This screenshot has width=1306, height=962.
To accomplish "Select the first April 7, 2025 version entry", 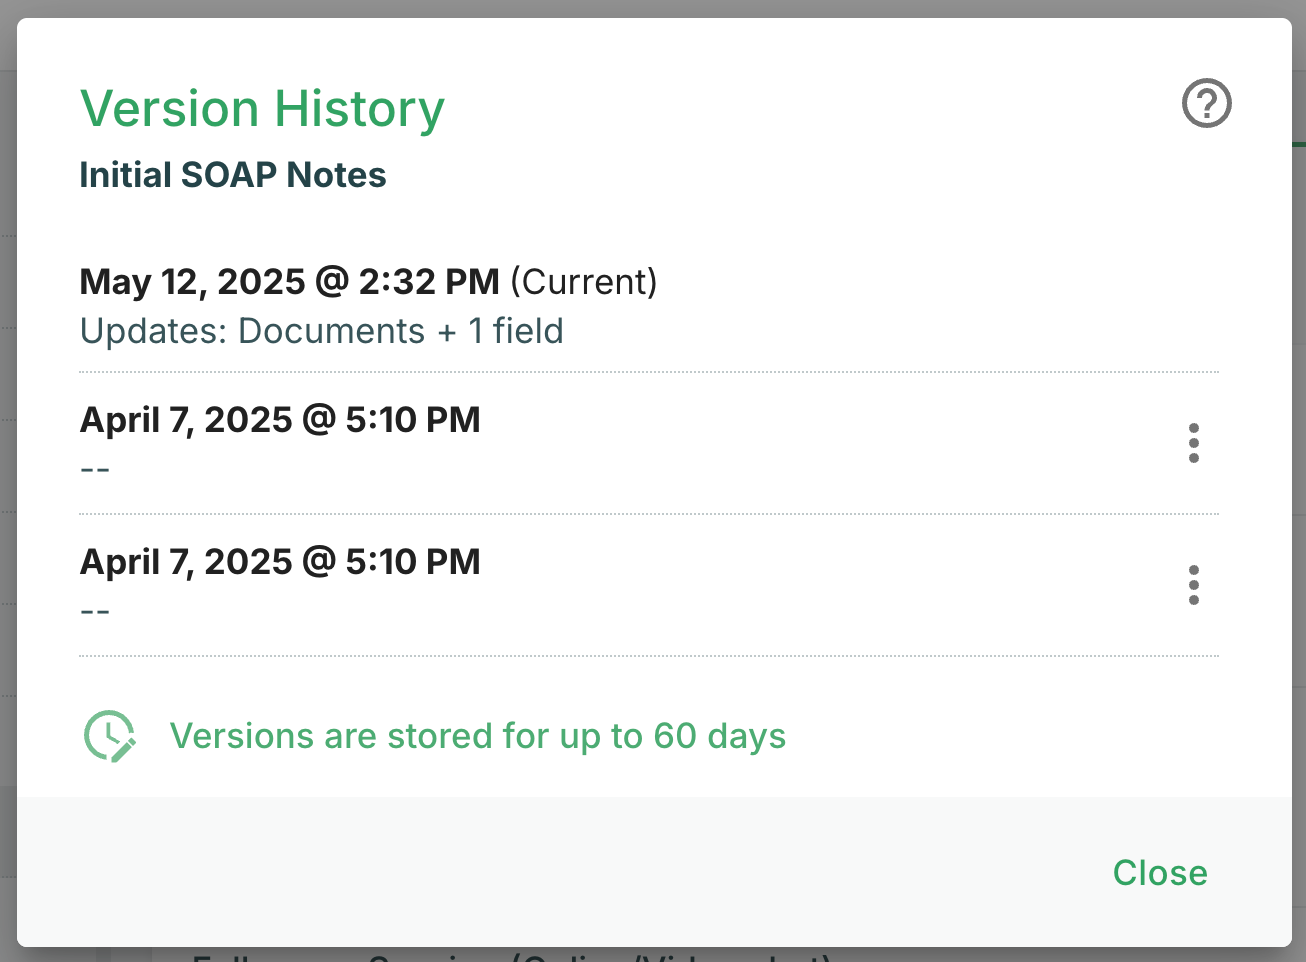I will point(280,420).
